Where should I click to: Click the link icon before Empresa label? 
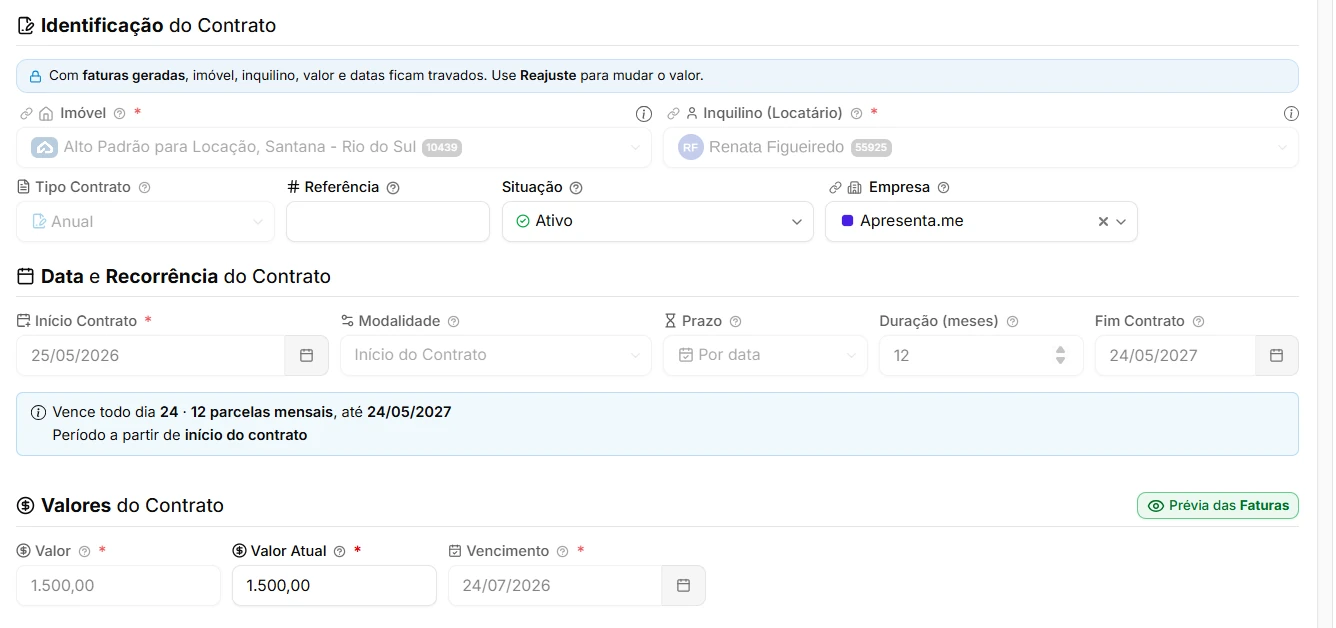[835, 188]
